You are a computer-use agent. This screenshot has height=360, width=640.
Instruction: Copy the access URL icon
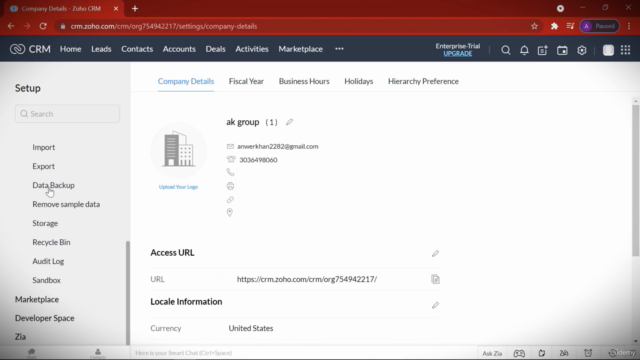(436, 279)
